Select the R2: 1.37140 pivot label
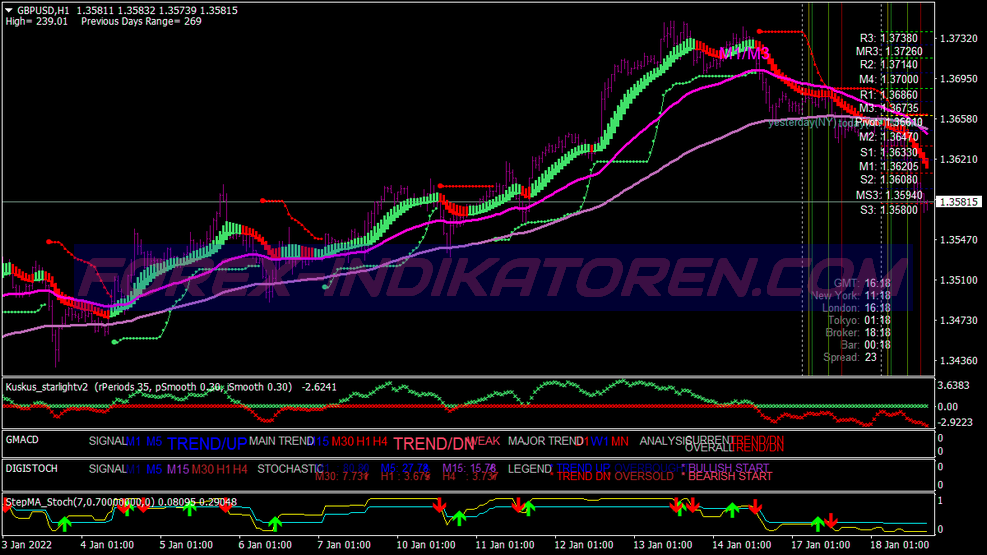 (x=888, y=65)
